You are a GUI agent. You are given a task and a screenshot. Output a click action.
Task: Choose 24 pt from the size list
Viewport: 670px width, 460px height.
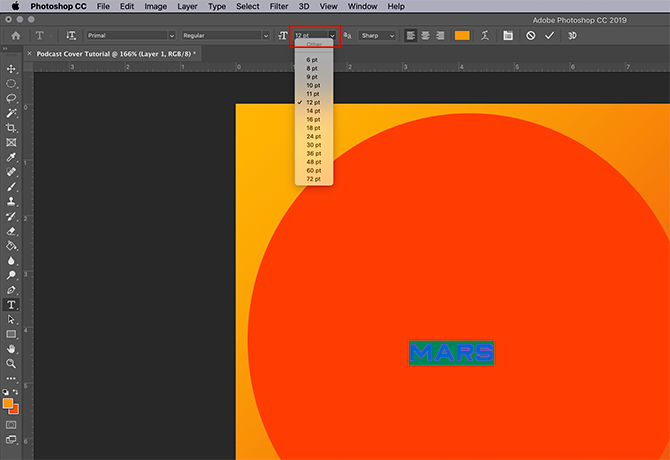(x=313, y=136)
